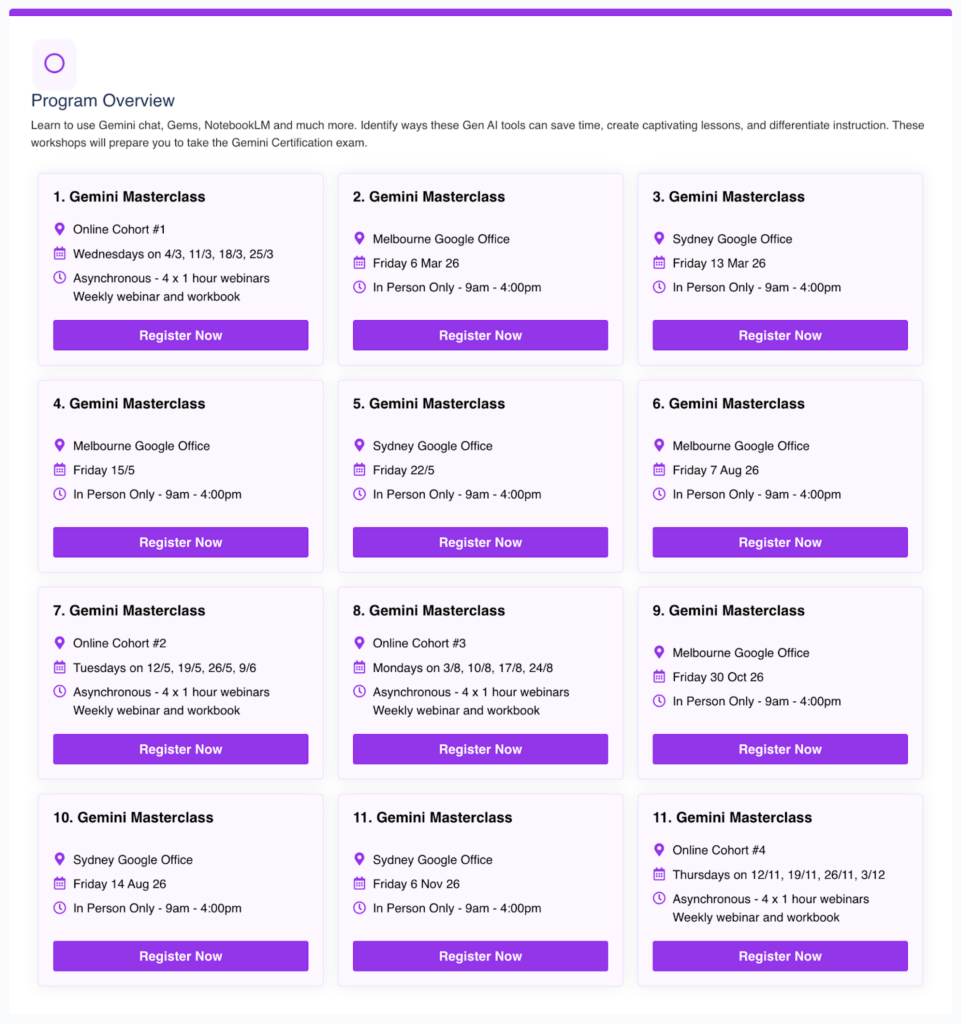Click location pin for card 4 Melbourne office
The height and width of the screenshot is (1024, 961).
(59, 446)
